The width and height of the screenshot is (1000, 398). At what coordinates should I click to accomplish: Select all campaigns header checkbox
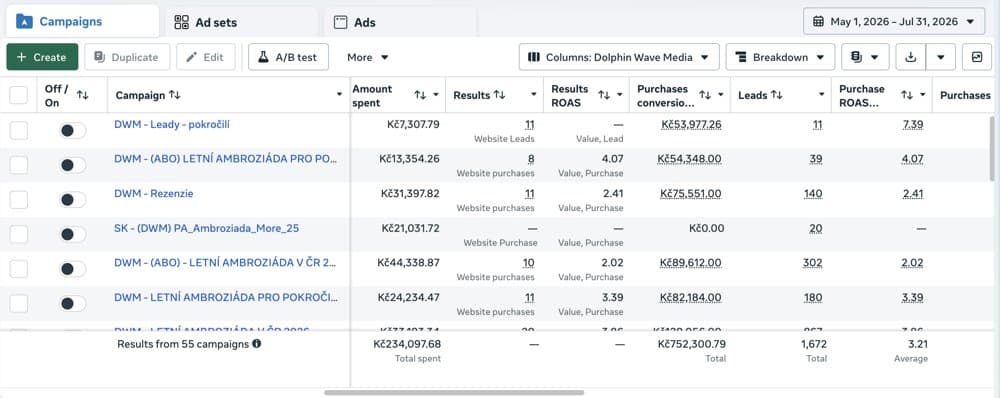[x=18, y=95]
